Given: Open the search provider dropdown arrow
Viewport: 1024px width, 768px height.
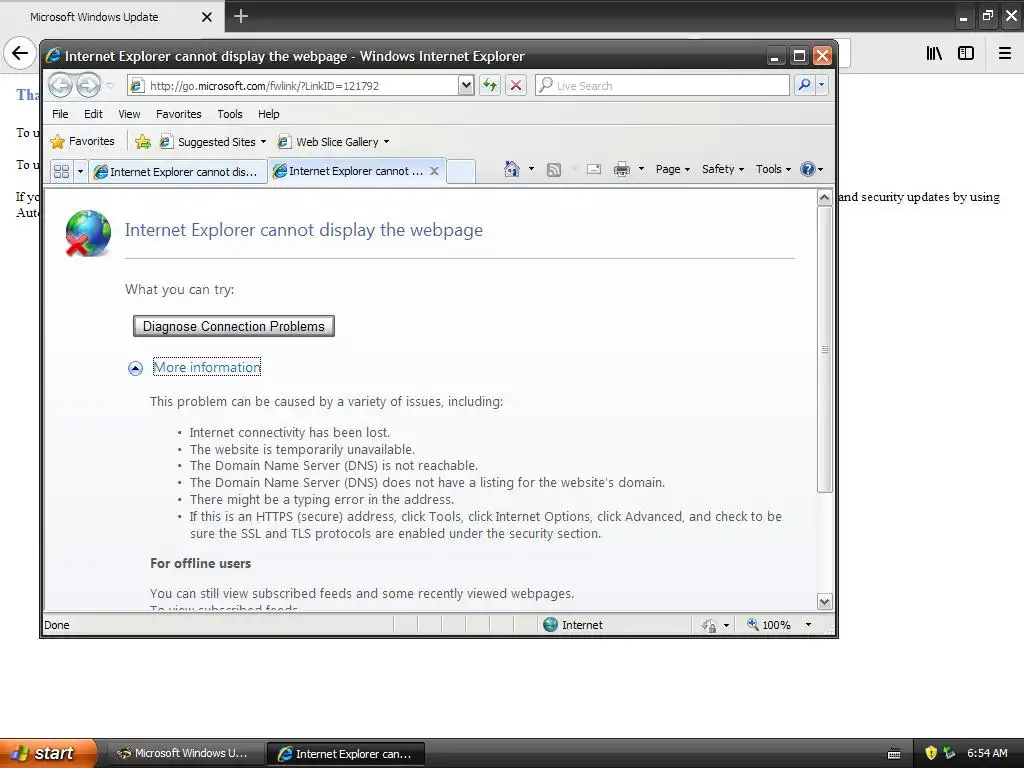Looking at the screenshot, I should click(822, 85).
